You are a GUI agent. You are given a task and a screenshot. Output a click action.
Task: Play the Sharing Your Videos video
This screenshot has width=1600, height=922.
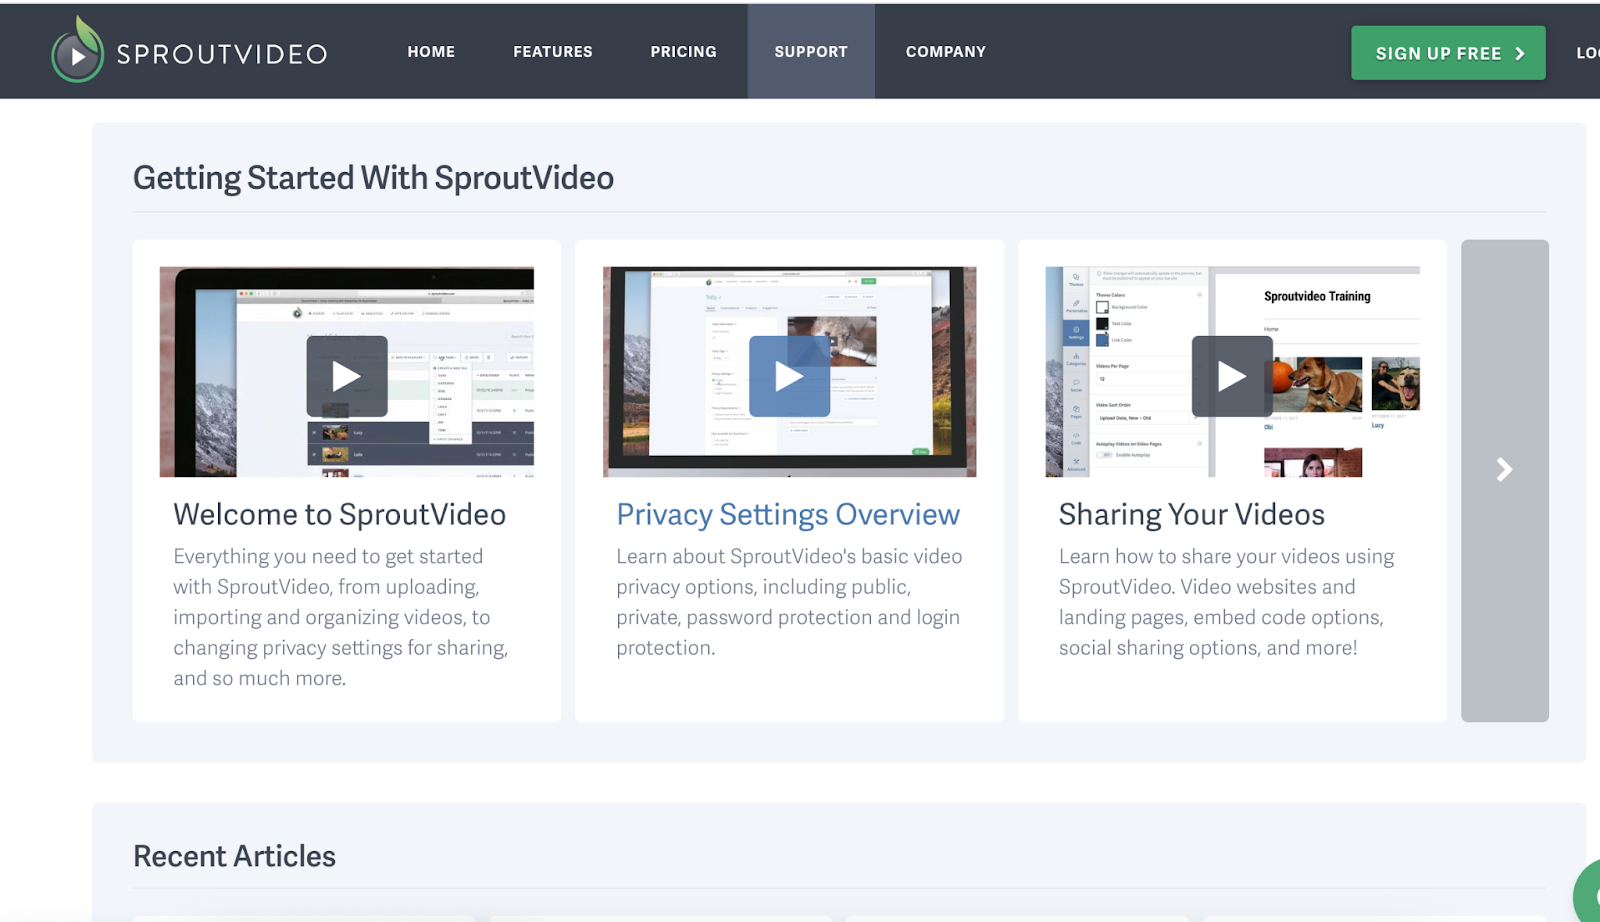coord(1232,376)
